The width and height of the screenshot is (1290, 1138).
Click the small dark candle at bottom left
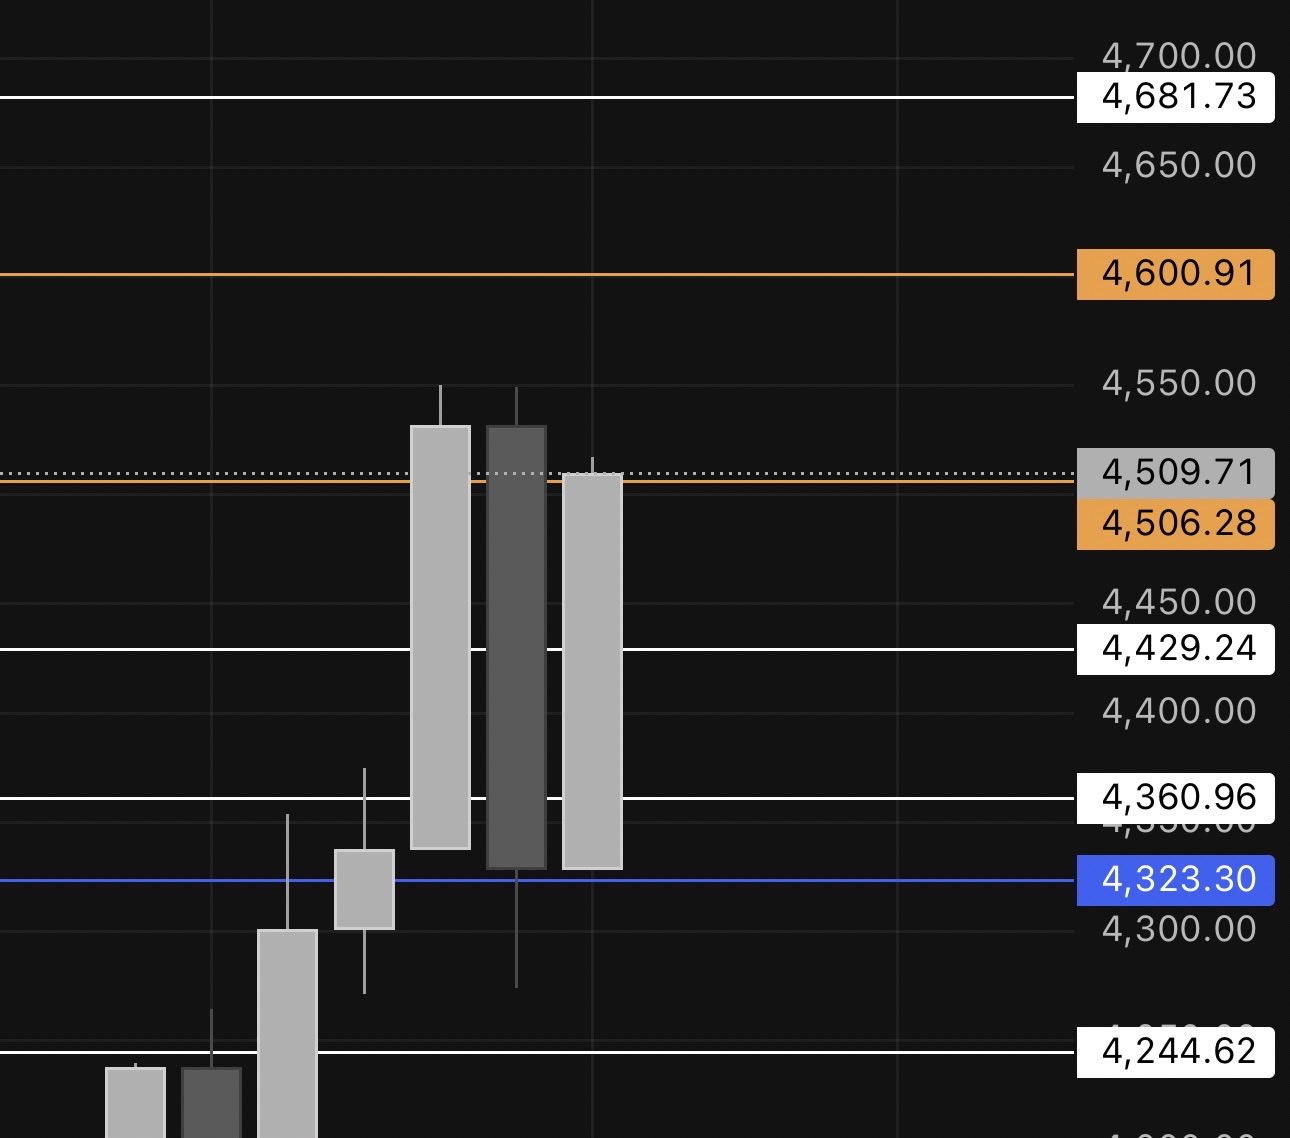(211, 1102)
